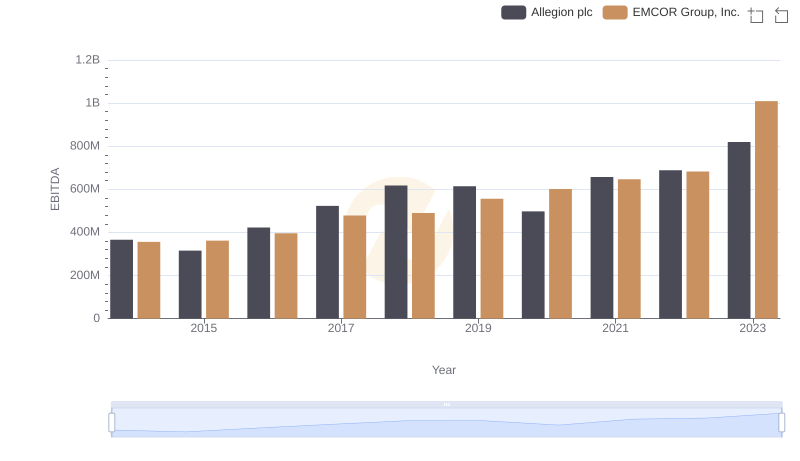
Task: Click the Allegion plc dark legend swatch
Action: tap(513, 12)
